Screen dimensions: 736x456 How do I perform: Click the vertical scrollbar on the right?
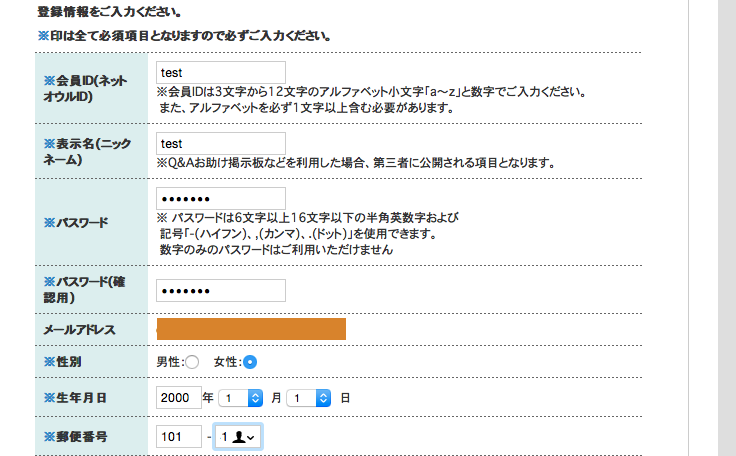727,228
